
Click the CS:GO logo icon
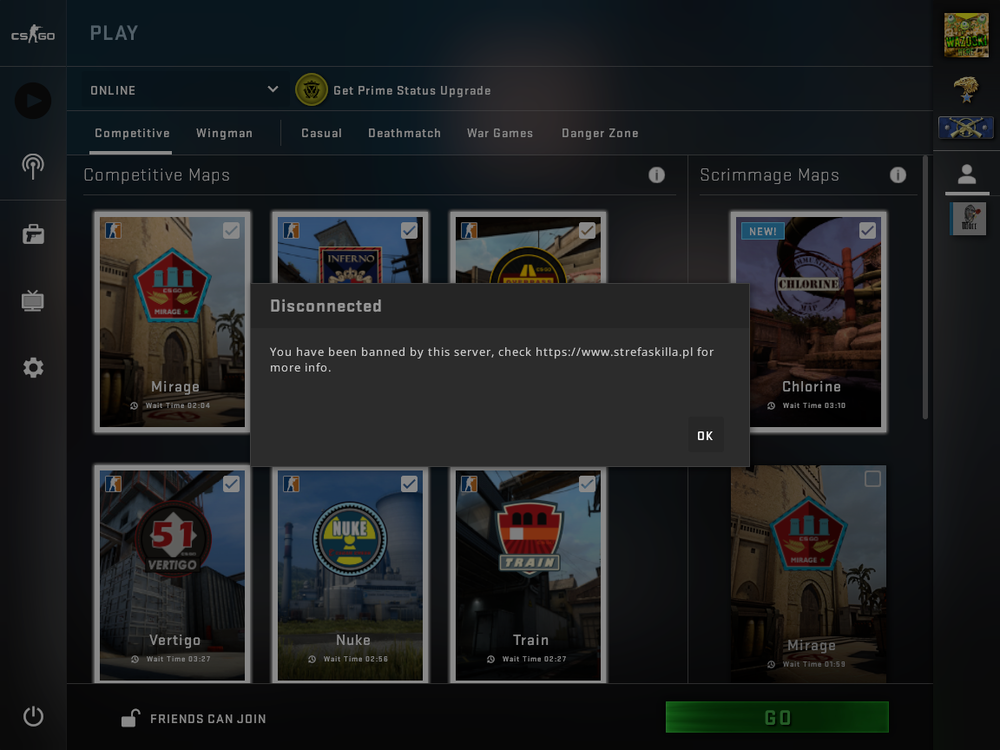pos(33,33)
